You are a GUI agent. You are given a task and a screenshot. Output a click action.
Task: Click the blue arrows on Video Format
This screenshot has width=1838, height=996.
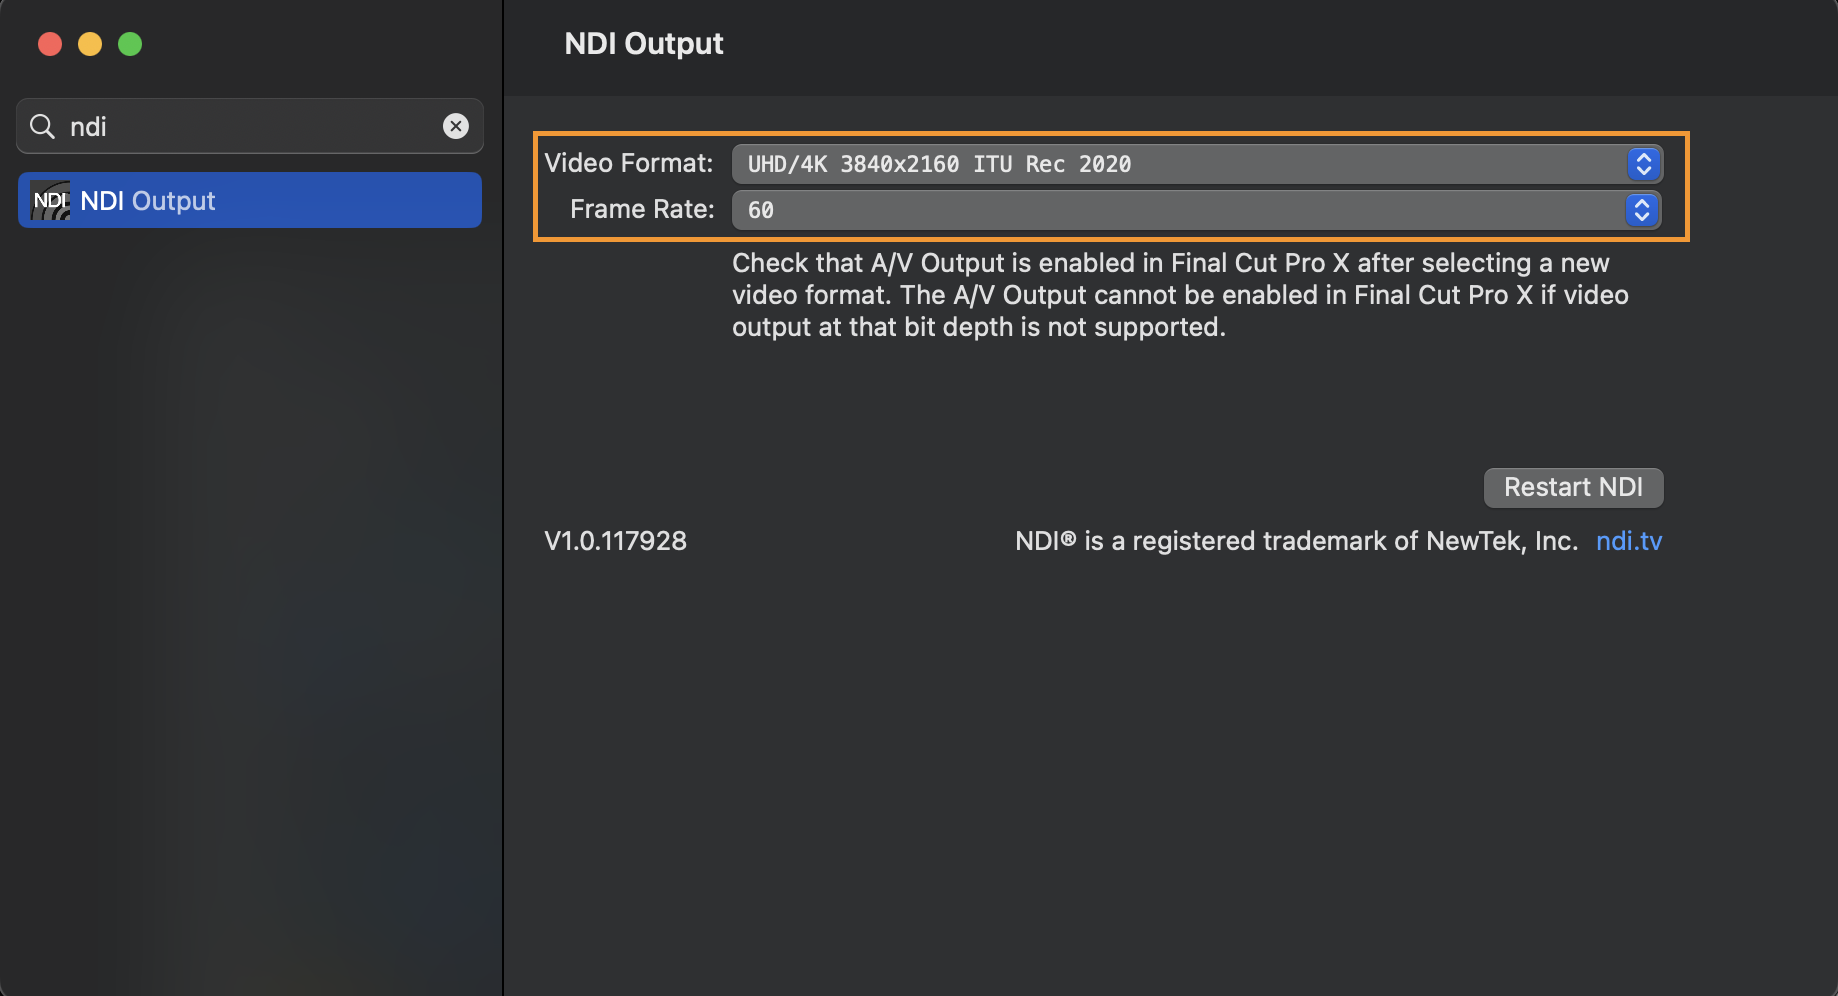1643,164
